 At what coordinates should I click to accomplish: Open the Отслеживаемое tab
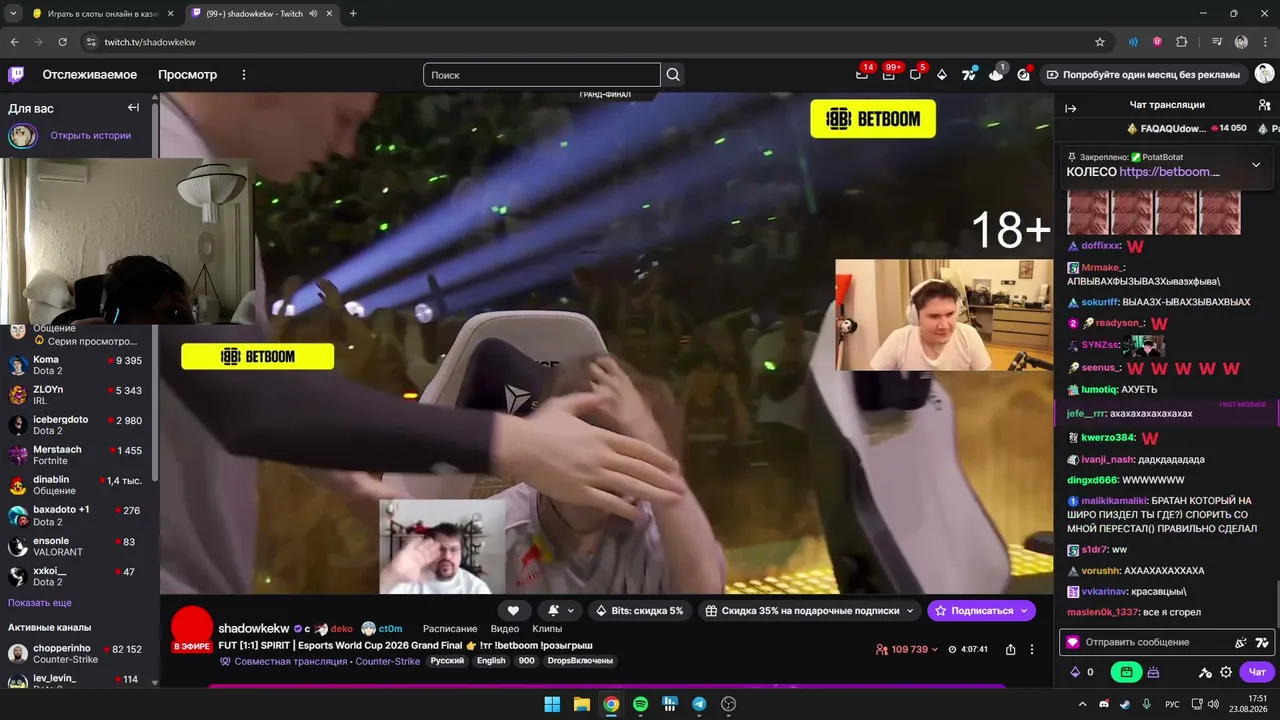coord(90,75)
